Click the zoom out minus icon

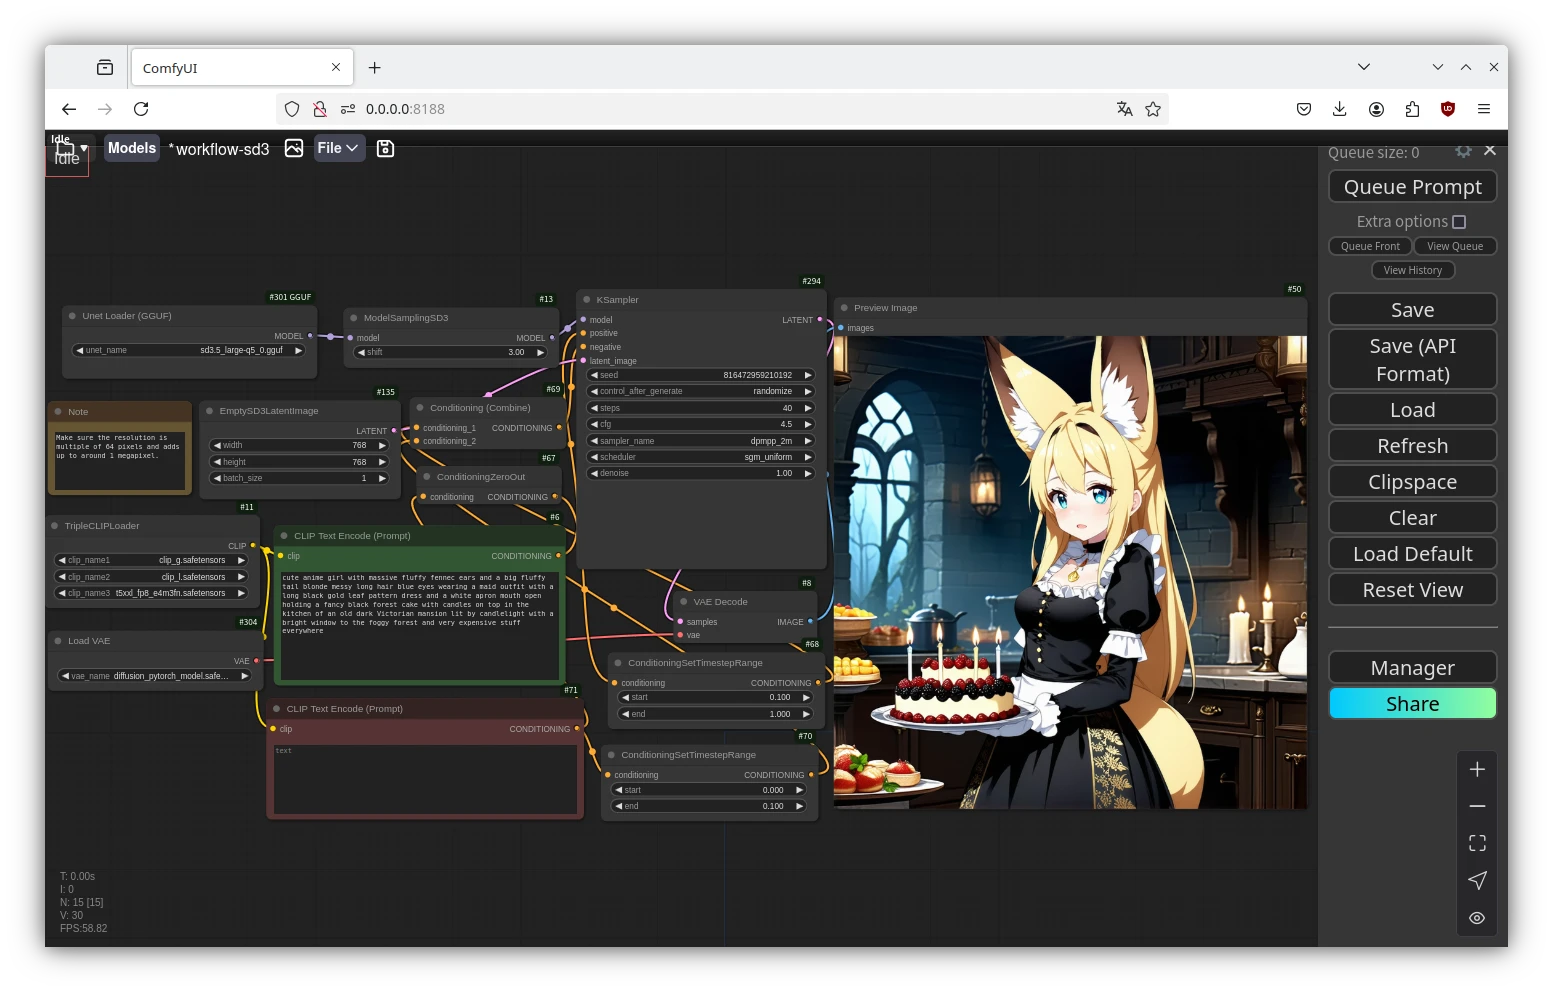1477,806
